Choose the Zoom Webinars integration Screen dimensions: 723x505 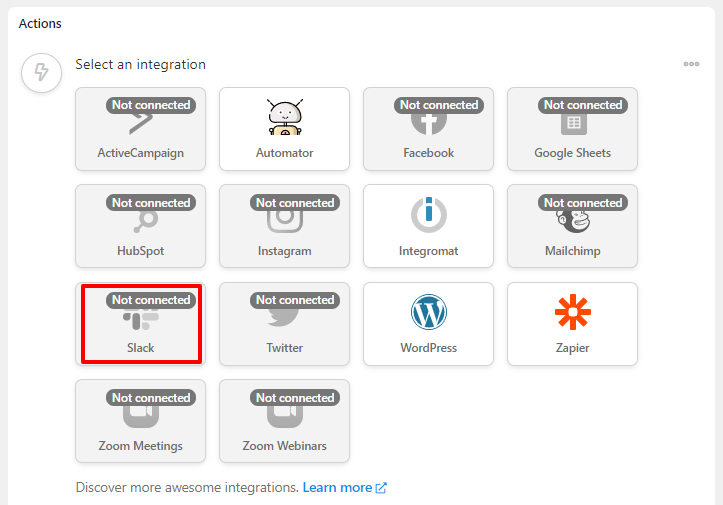[284, 421]
